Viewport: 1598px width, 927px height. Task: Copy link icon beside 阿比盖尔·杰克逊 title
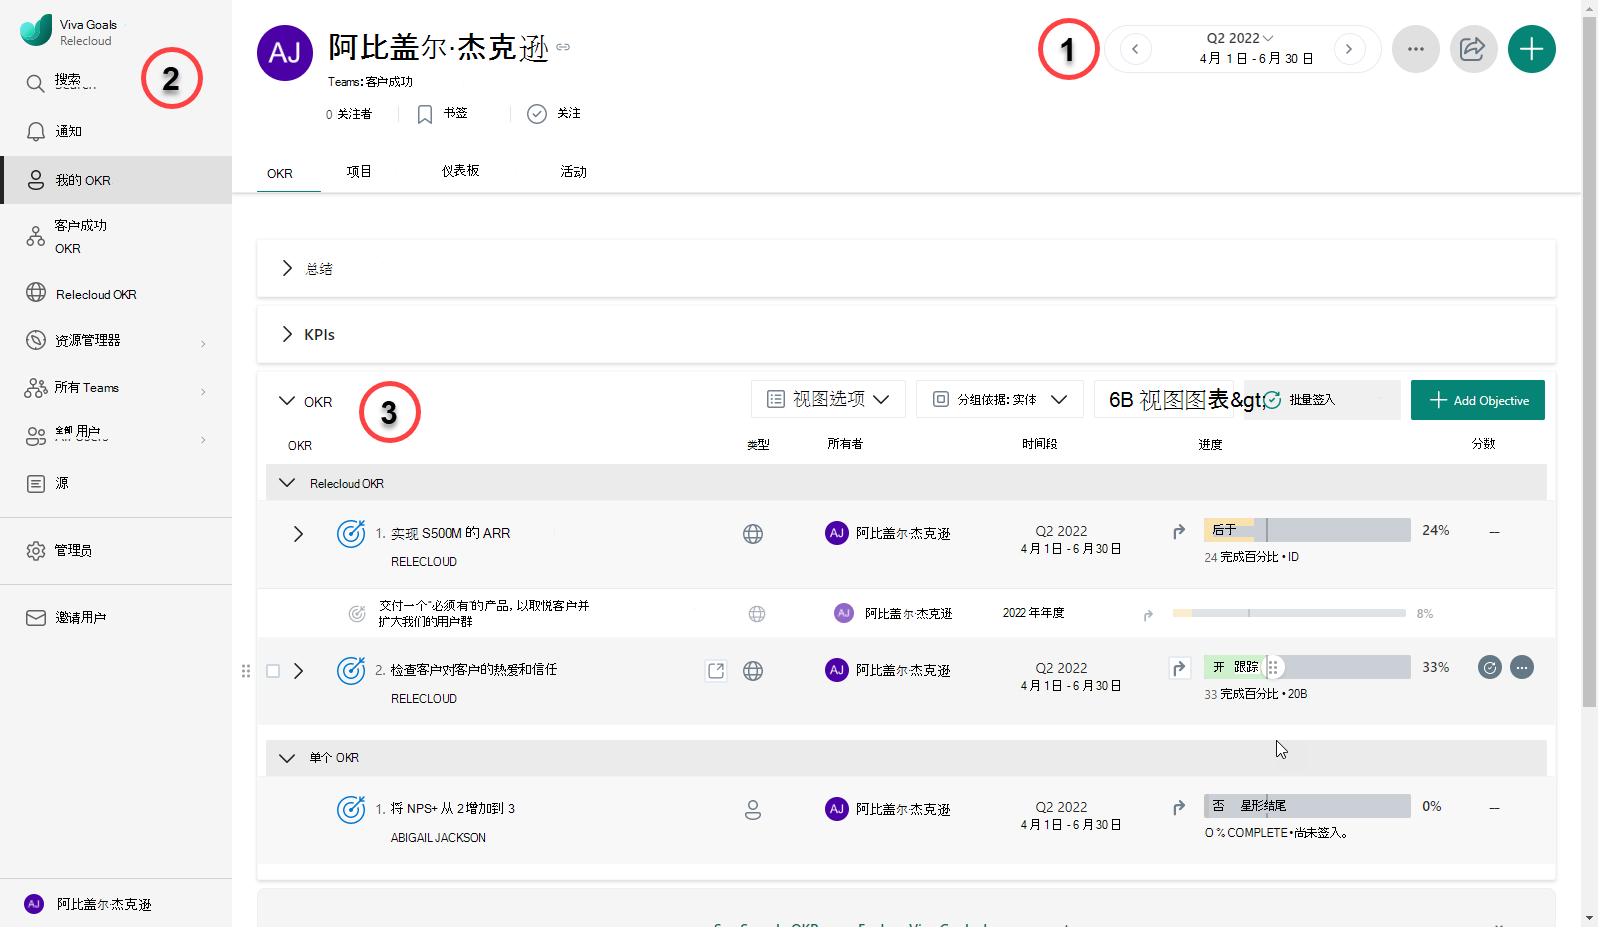tap(563, 47)
